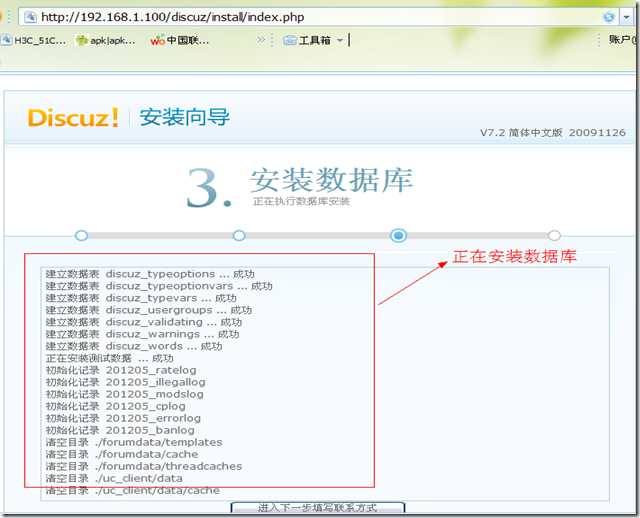This screenshot has width=640, height=518.
Task: Click log line discuz_usergroups
Action: click(x=149, y=310)
